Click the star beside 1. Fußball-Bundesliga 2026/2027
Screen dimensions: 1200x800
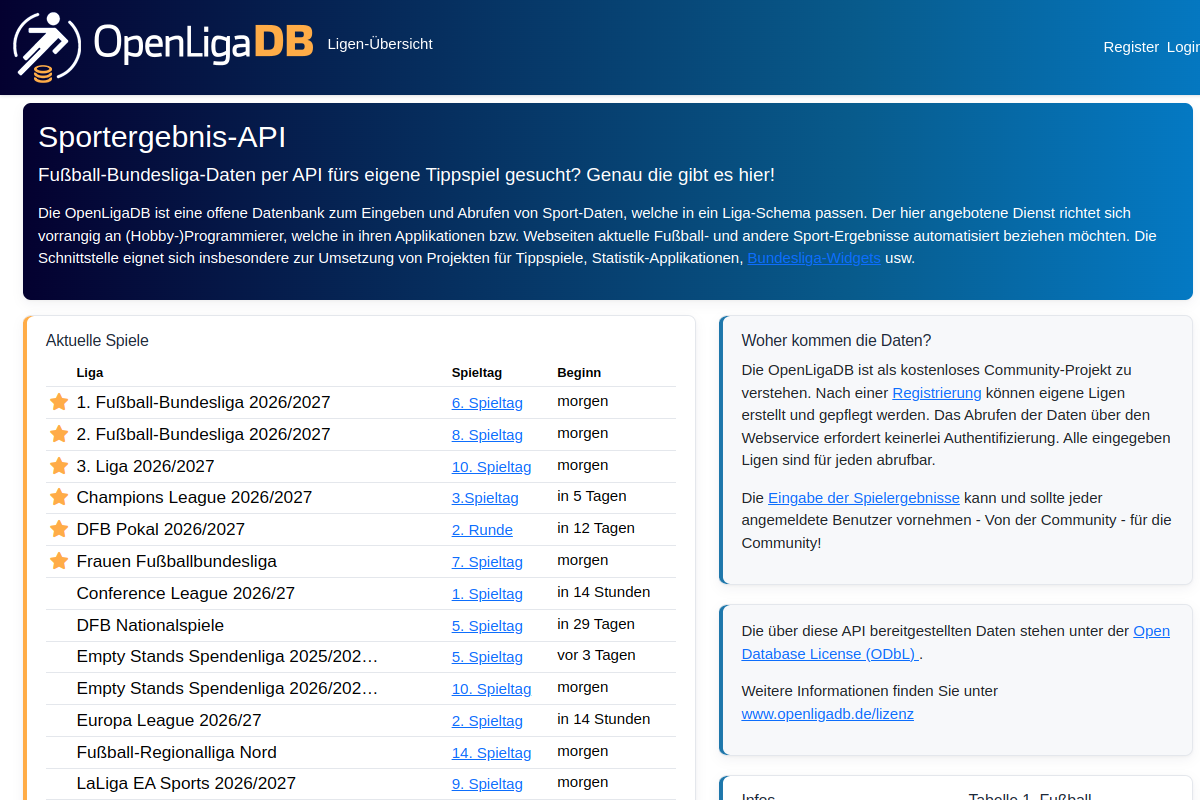[x=59, y=402]
